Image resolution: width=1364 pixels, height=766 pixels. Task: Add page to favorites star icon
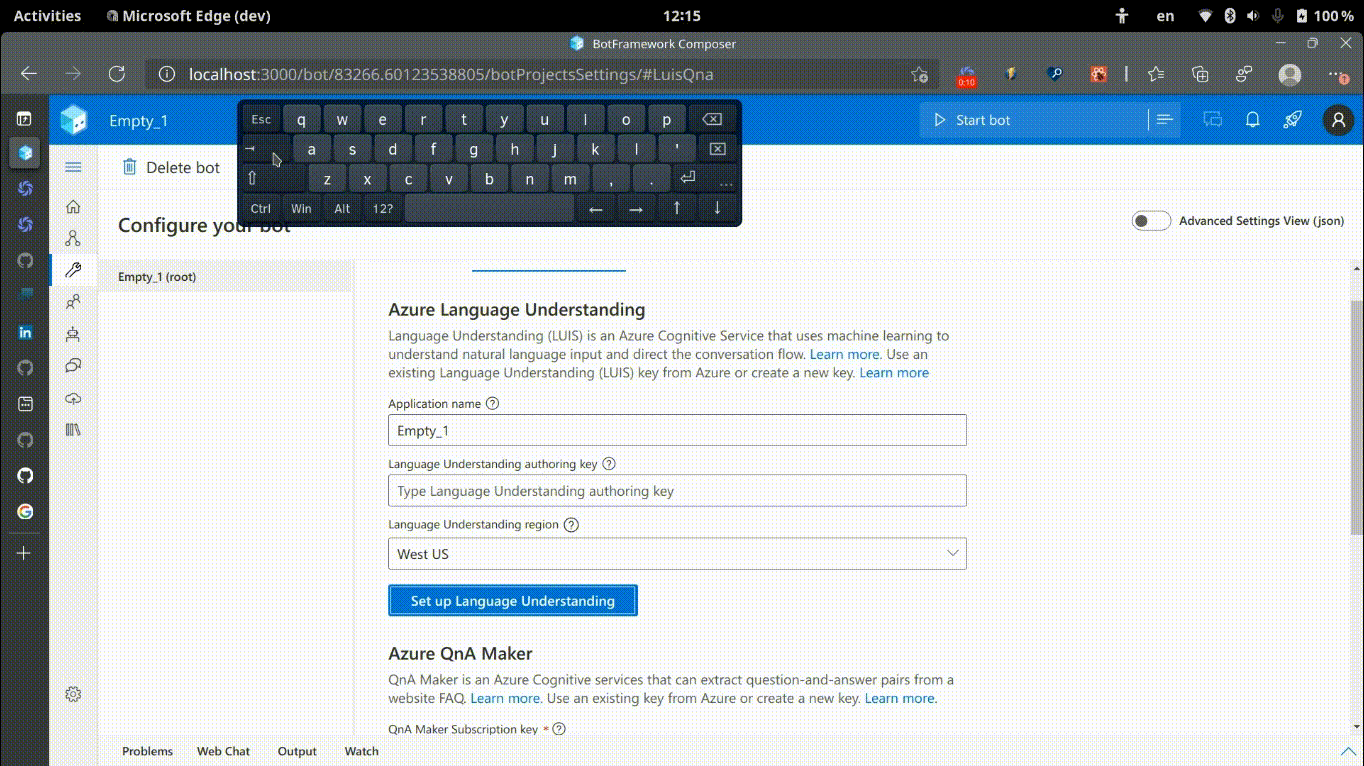(920, 74)
